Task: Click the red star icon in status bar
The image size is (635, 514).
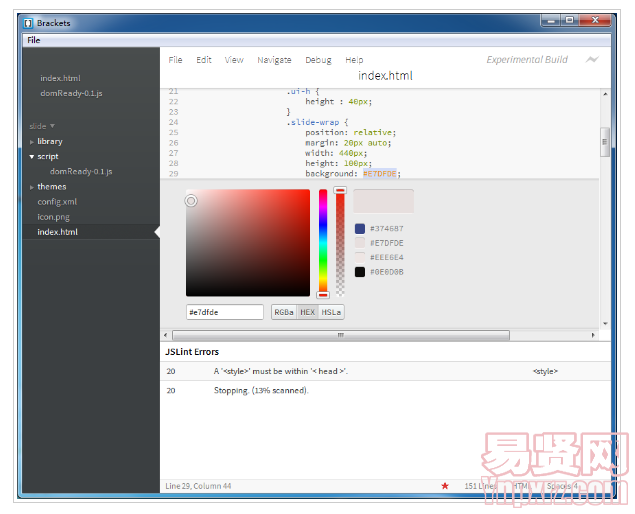Action: click(445, 486)
